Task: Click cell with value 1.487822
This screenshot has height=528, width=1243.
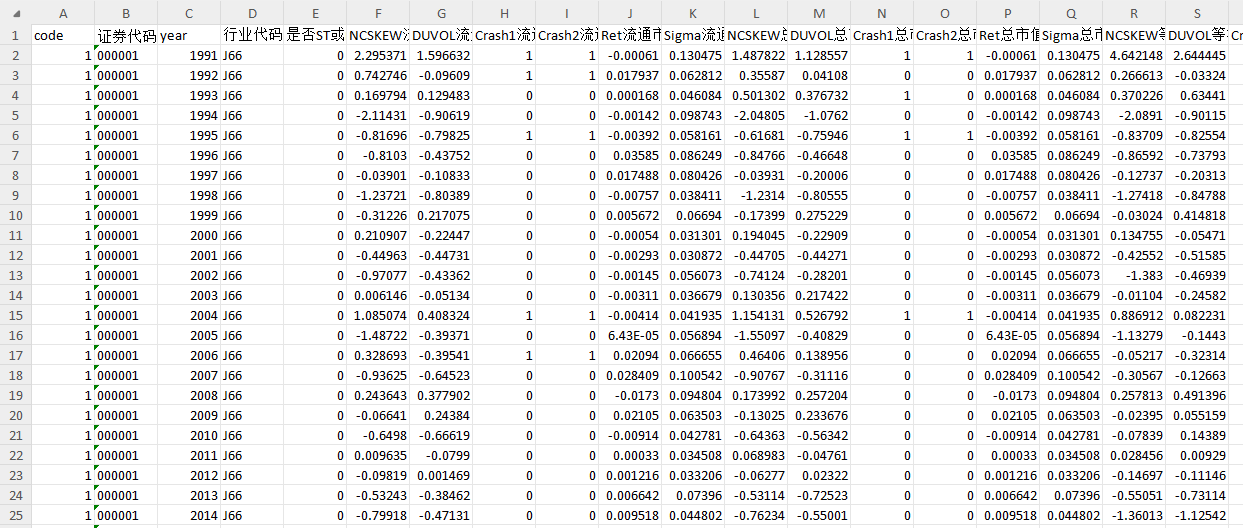Action: [756, 55]
